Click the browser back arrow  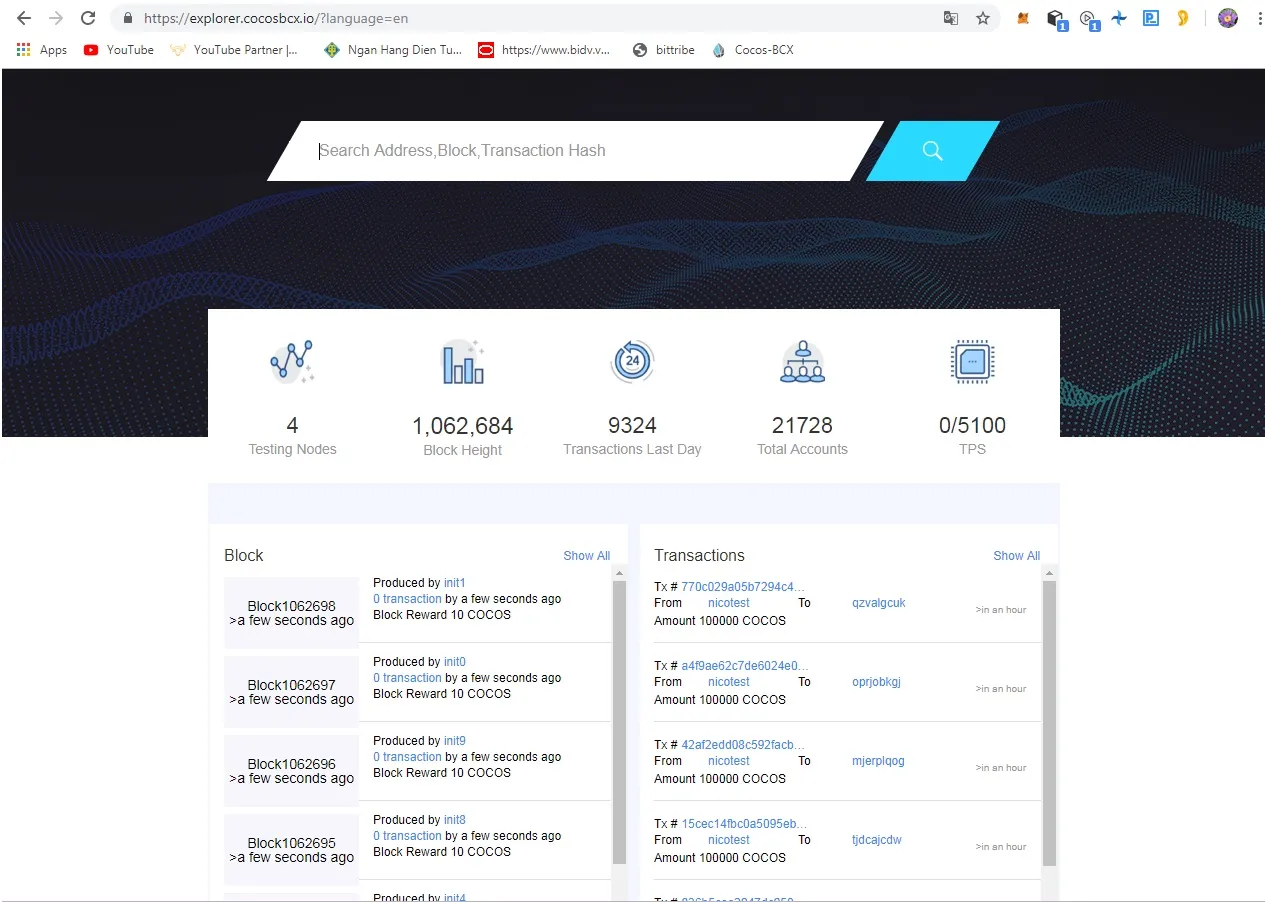click(24, 18)
